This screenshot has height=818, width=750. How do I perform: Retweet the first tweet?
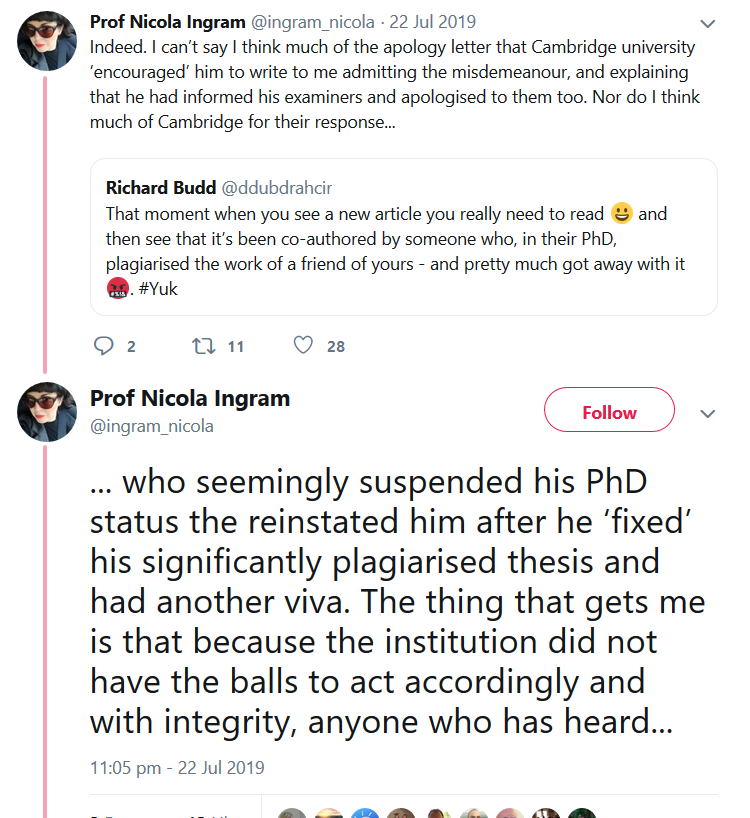tap(203, 346)
